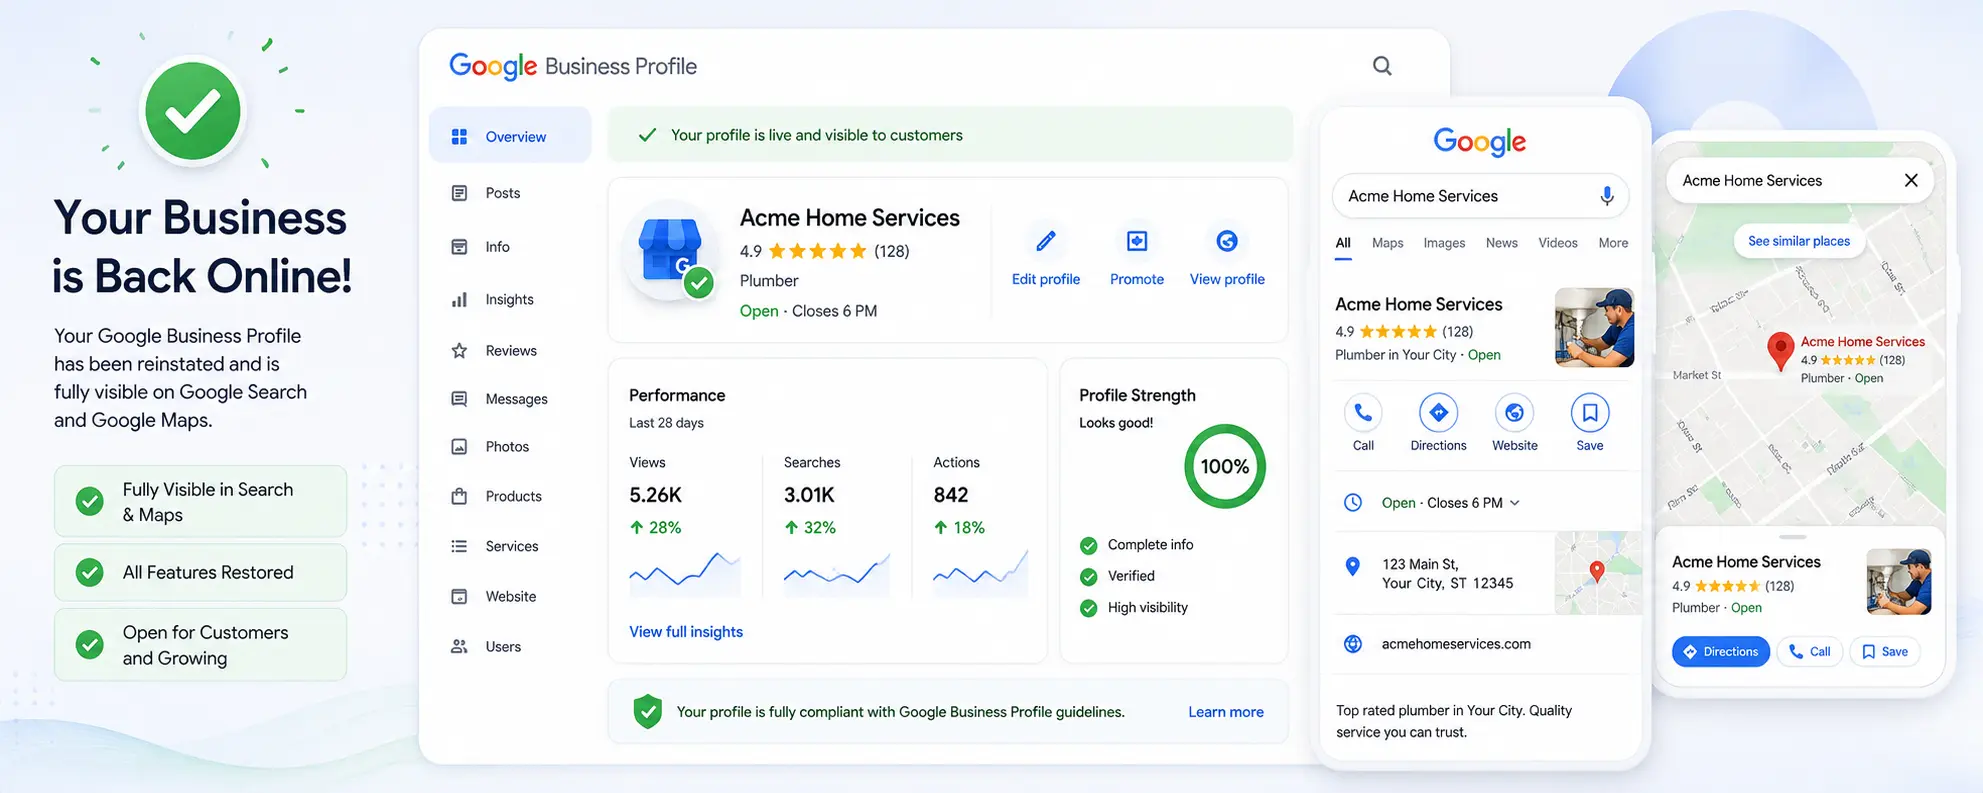Image resolution: width=1983 pixels, height=793 pixels.
Task: Click Call button in Maps card
Action: pyautogui.click(x=1810, y=652)
